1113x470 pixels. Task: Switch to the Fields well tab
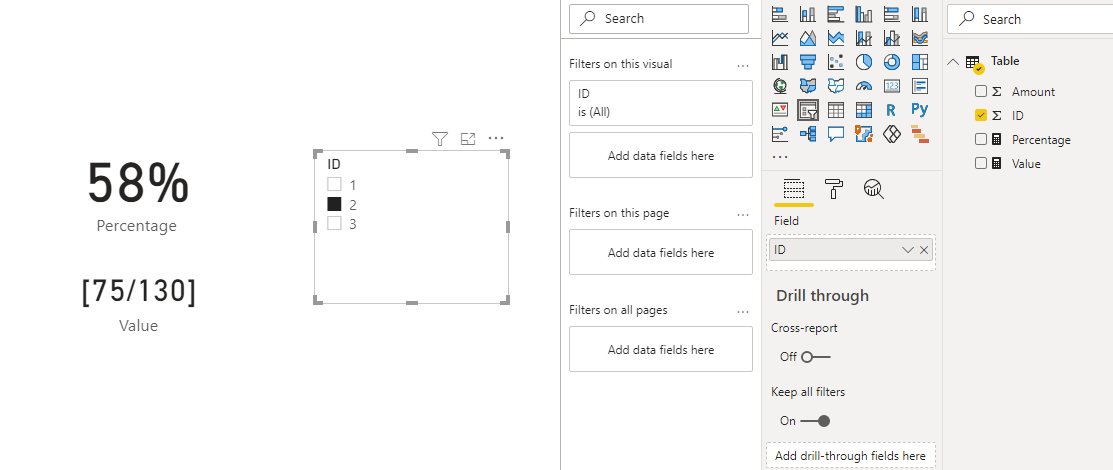pyautogui.click(x=794, y=189)
